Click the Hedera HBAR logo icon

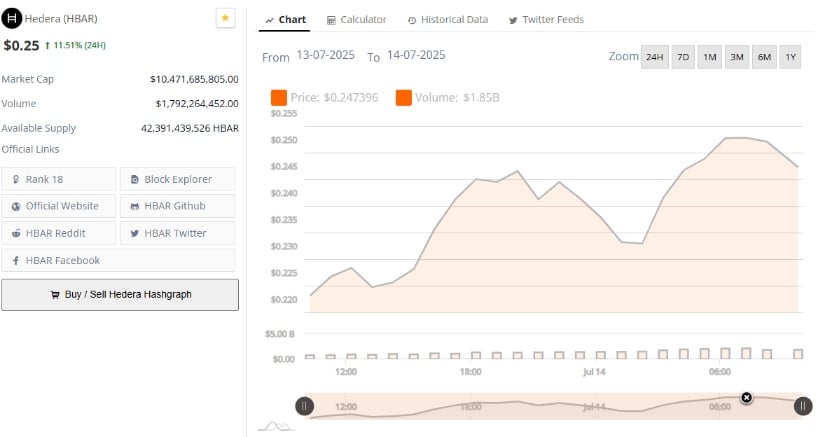pos(12,18)
